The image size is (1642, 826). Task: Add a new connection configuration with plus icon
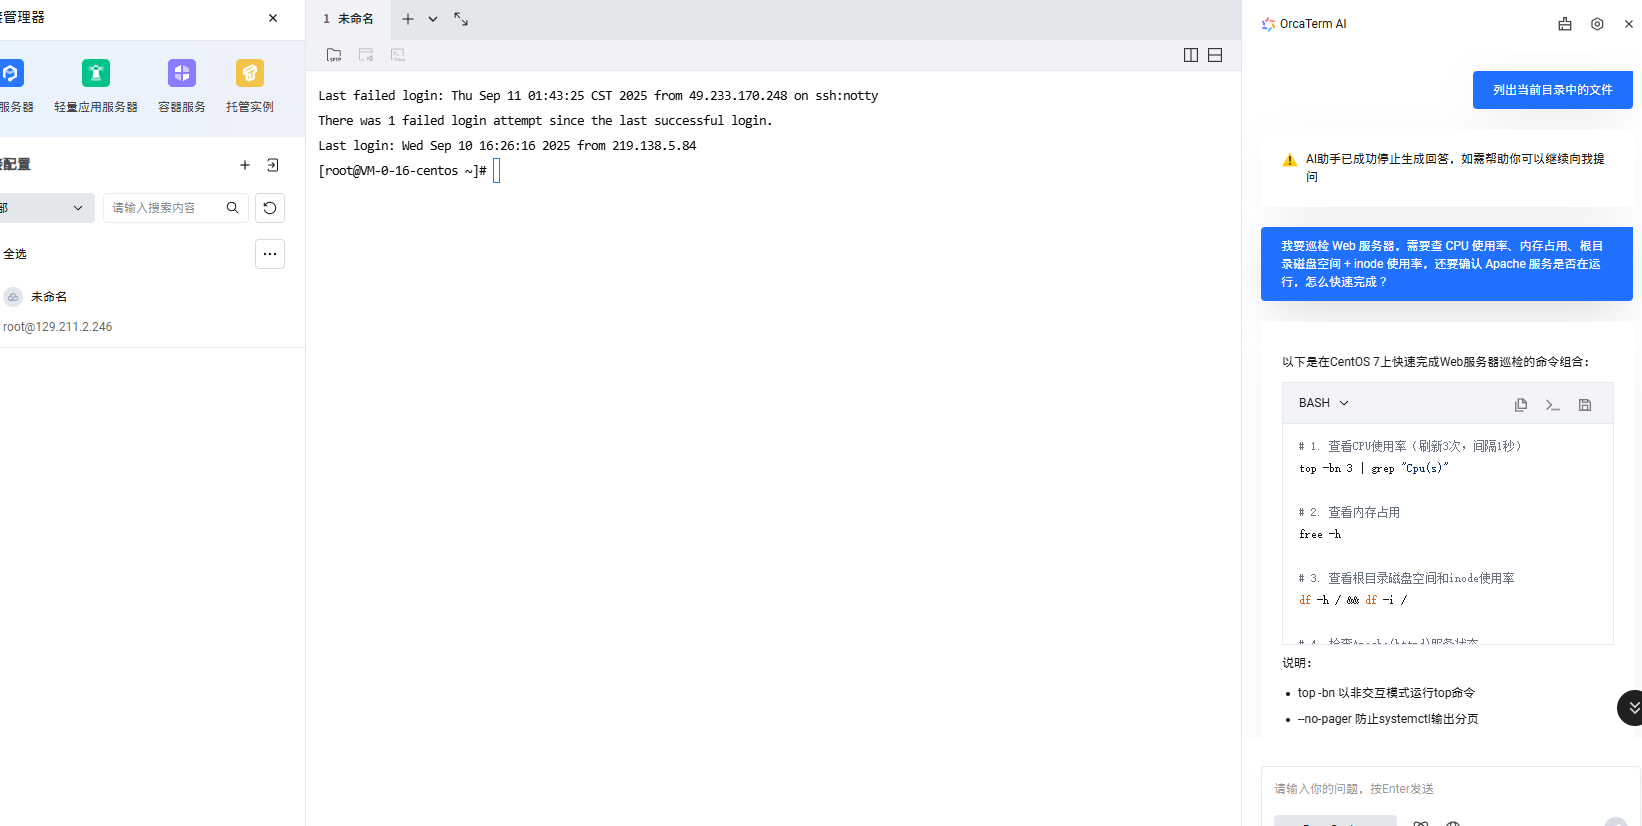point(245,165)
